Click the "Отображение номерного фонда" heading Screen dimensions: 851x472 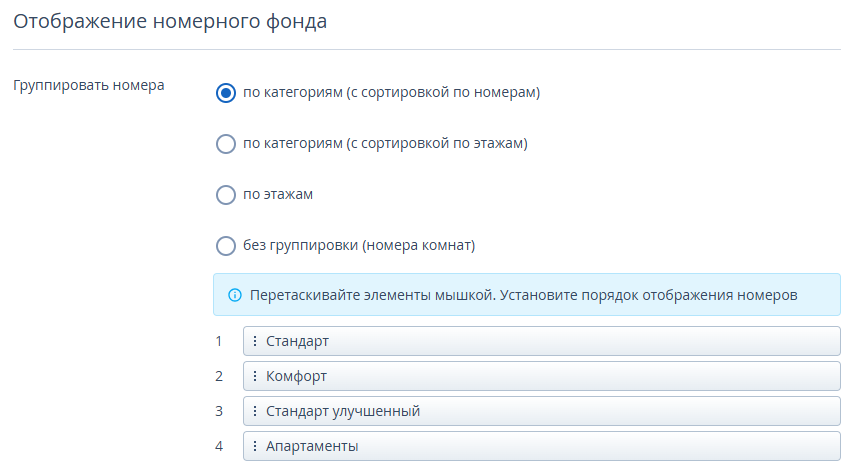click(170, 22)
